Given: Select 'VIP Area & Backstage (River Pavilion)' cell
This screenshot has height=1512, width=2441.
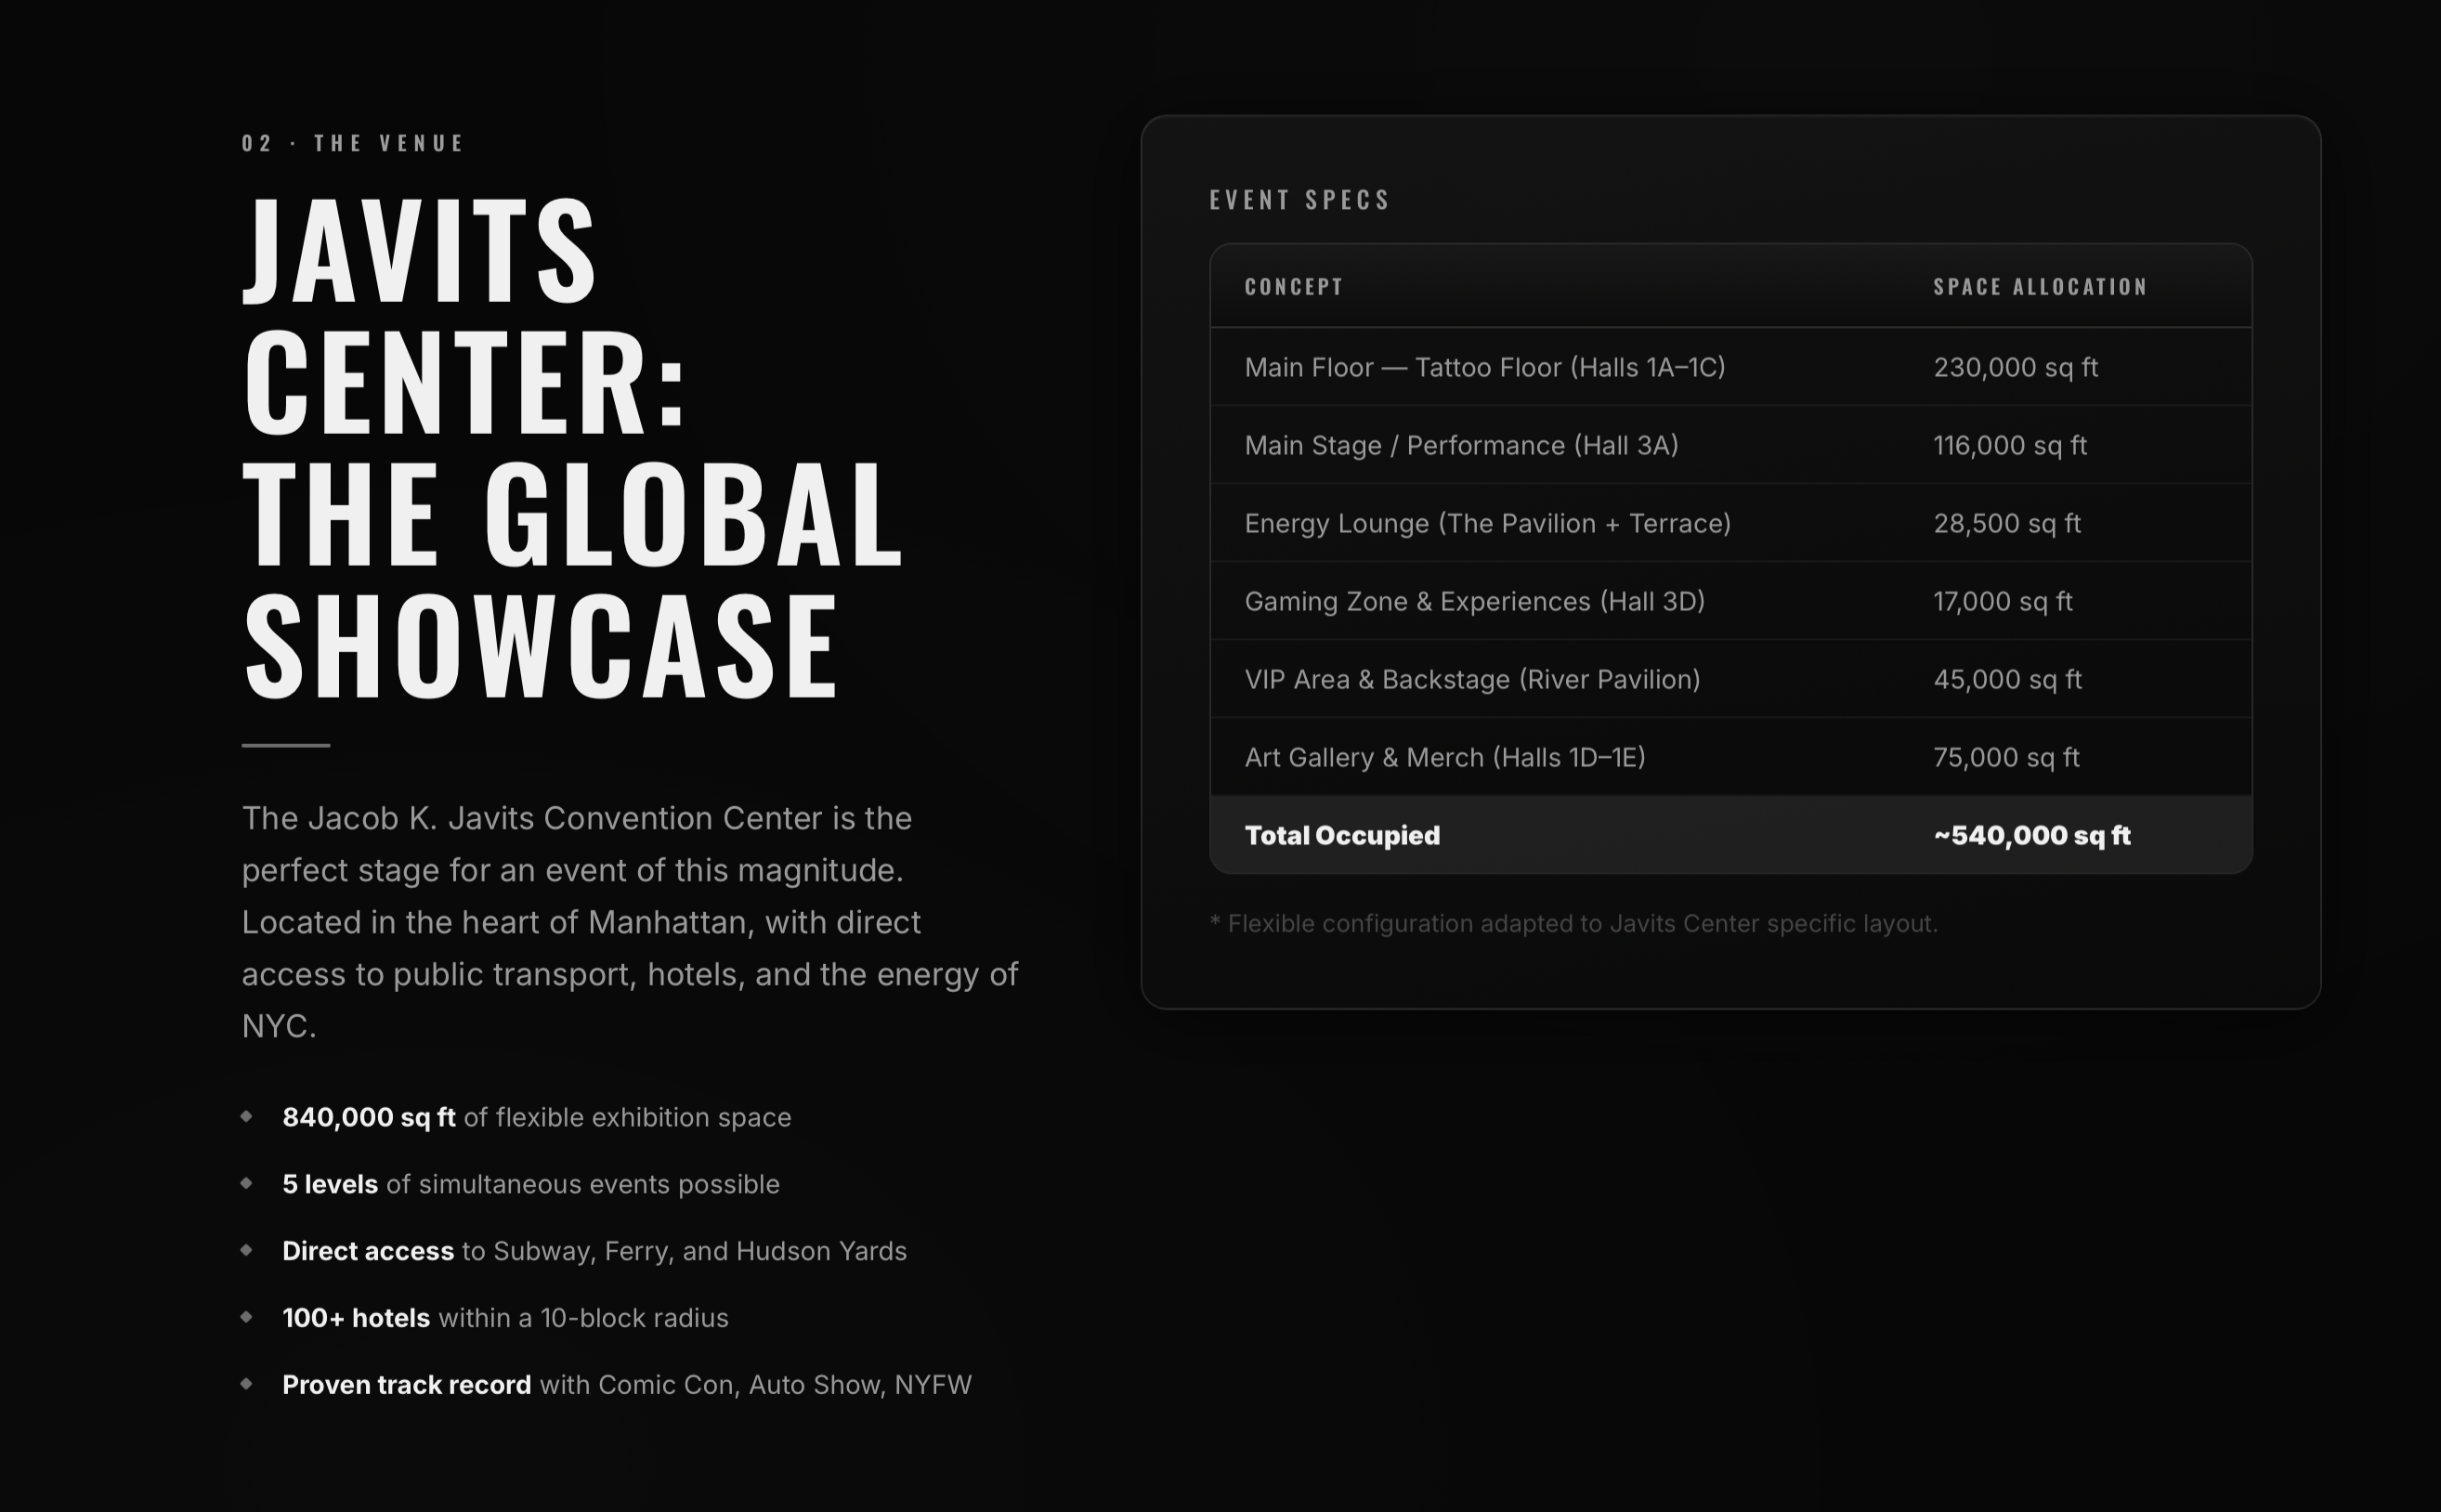Looking at the screenshot, I should tap(1472, 680).
